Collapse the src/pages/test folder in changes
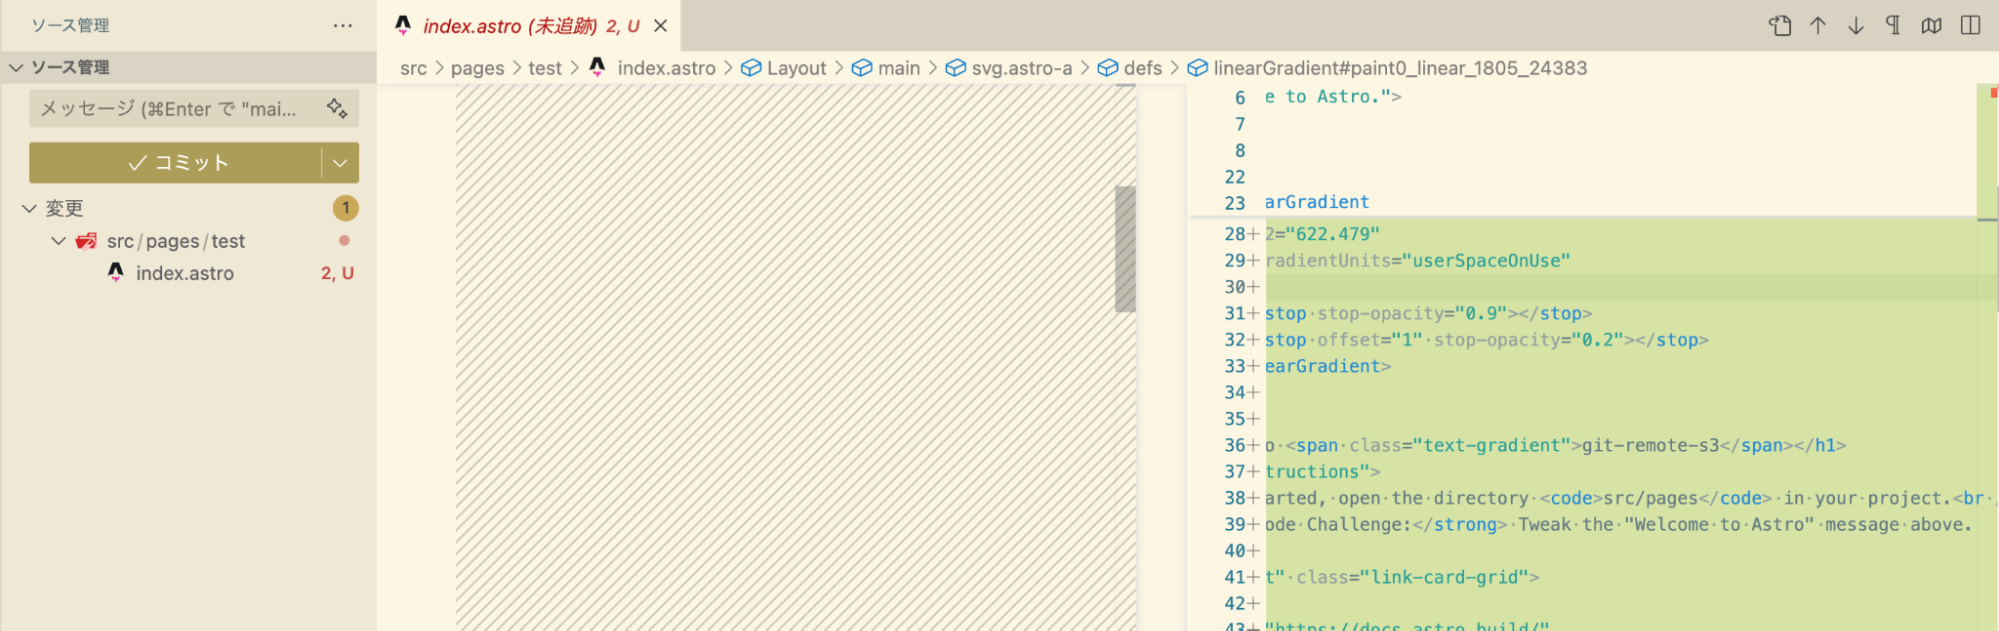Viewport: 1999px width, 631px height. coord(59,241)
